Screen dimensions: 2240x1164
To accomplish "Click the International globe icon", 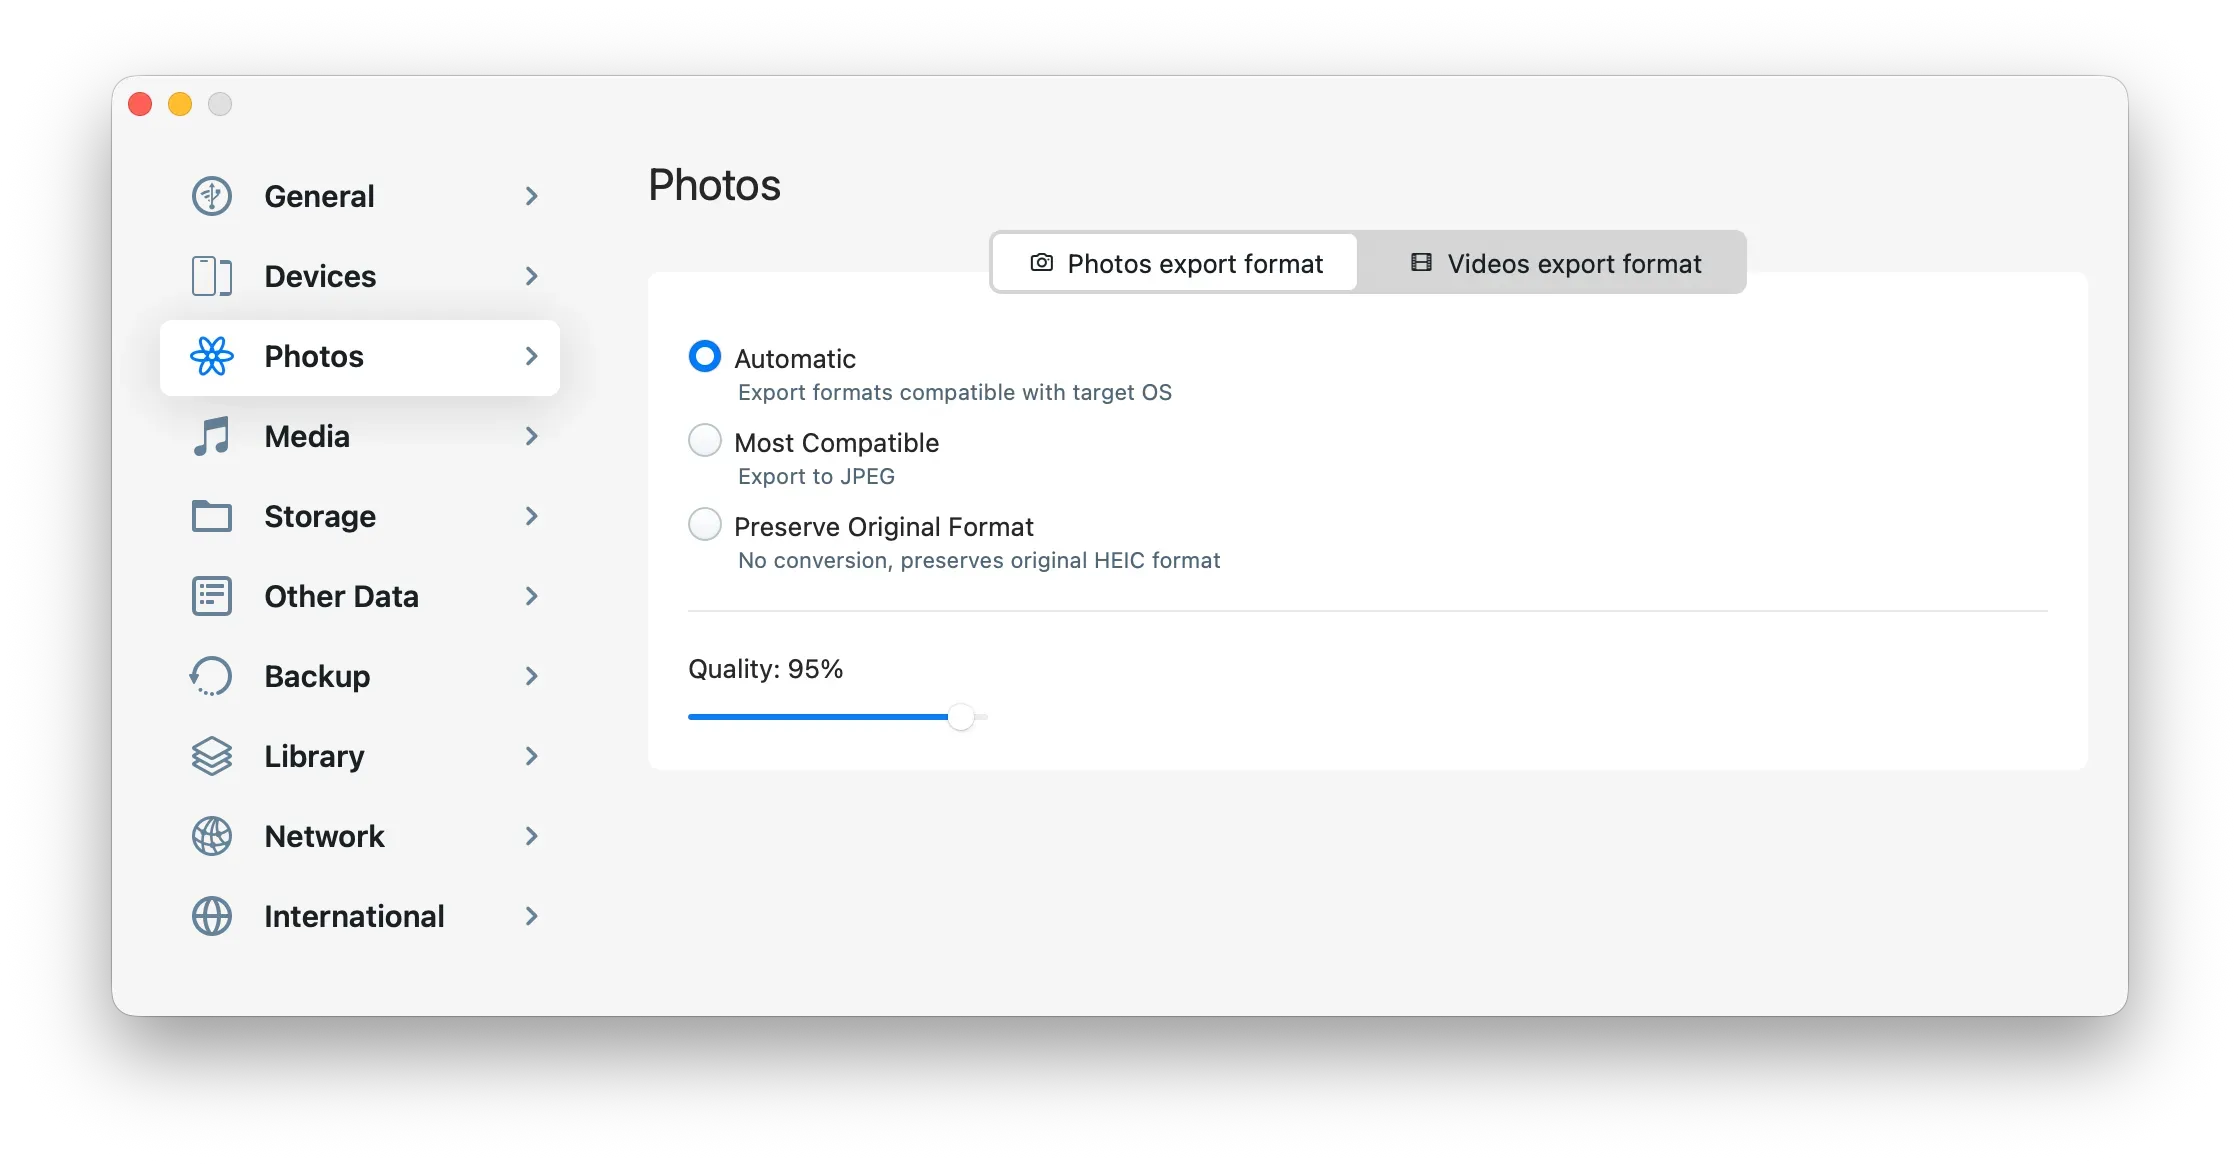I will click(211, 916).
